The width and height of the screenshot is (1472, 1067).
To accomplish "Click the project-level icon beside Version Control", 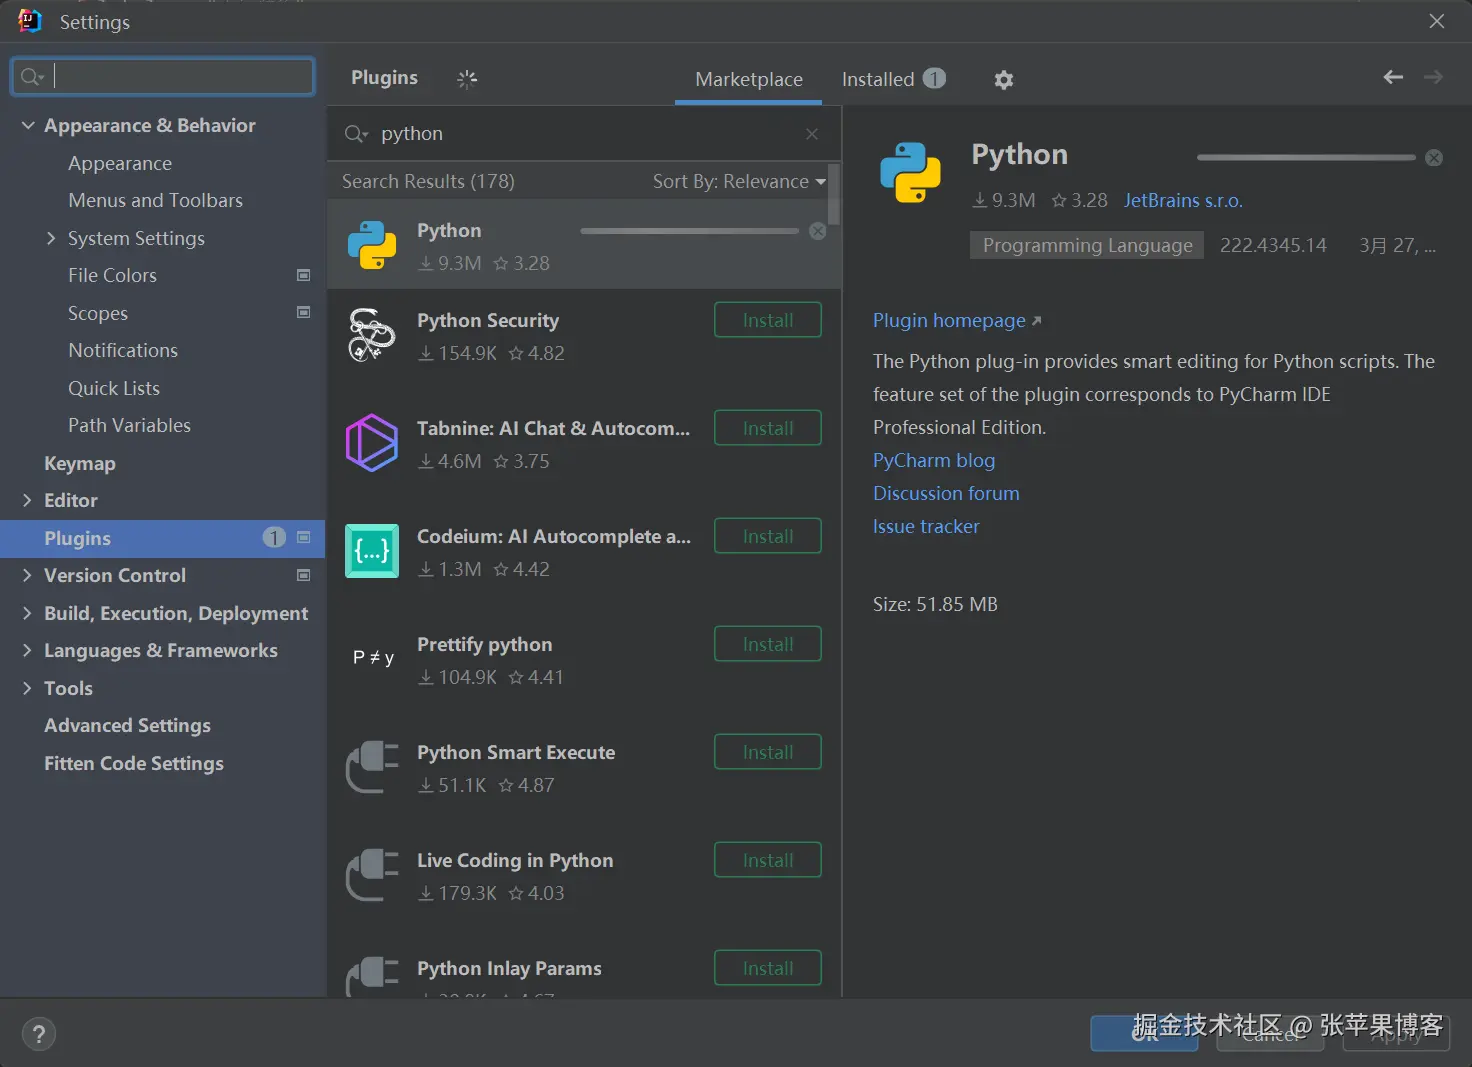I will [x=304, y=575].
